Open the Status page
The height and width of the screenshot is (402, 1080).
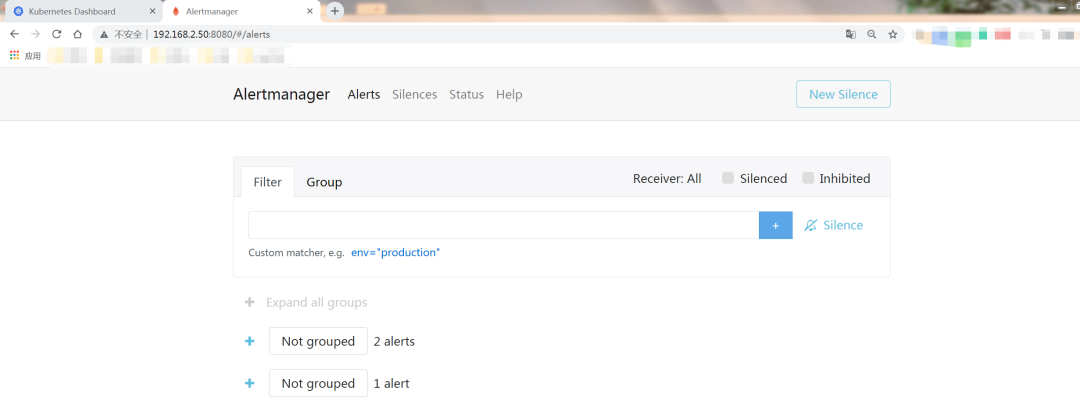(x=466, y=94)
